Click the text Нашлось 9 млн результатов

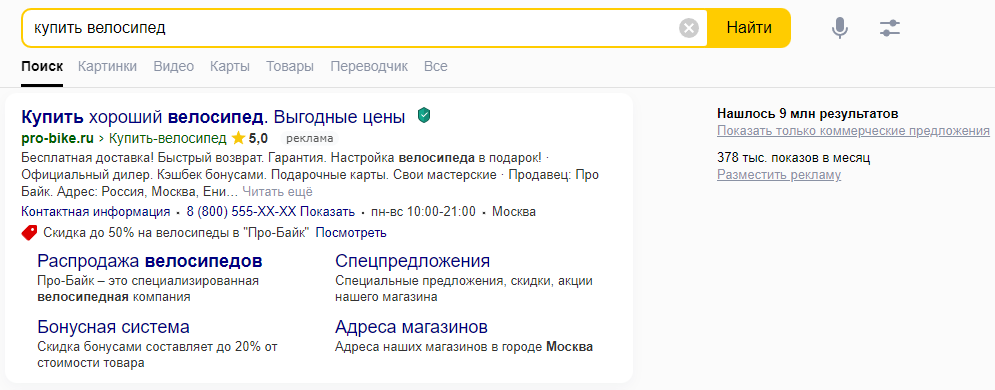[808, 114]
